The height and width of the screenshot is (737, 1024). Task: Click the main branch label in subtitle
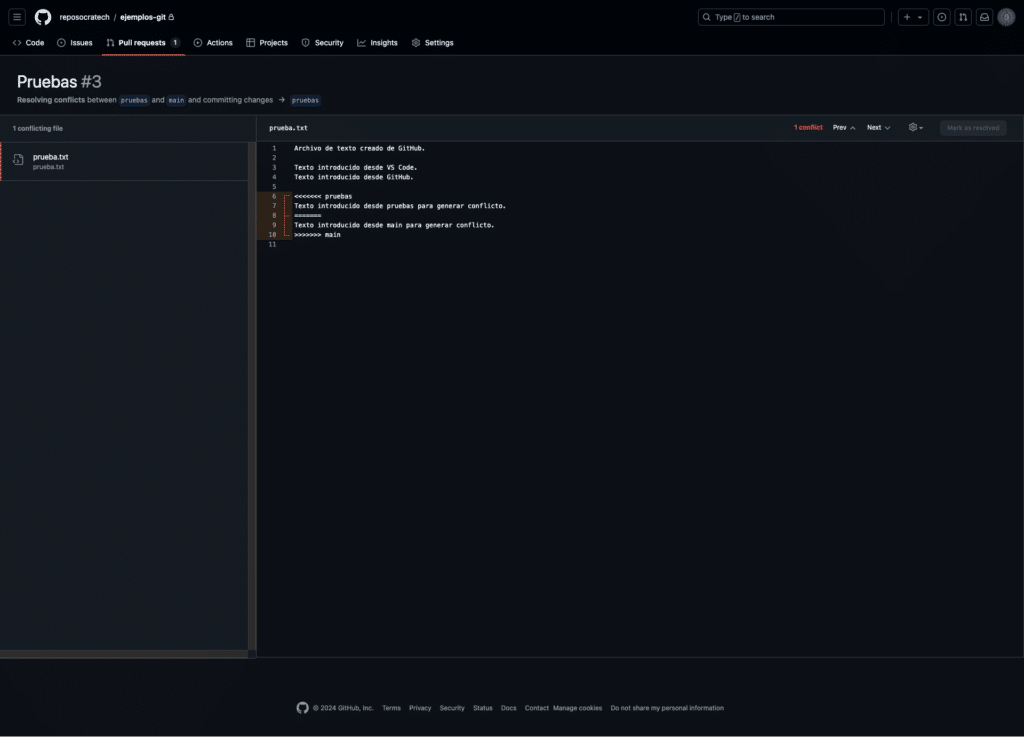point(176,101)
